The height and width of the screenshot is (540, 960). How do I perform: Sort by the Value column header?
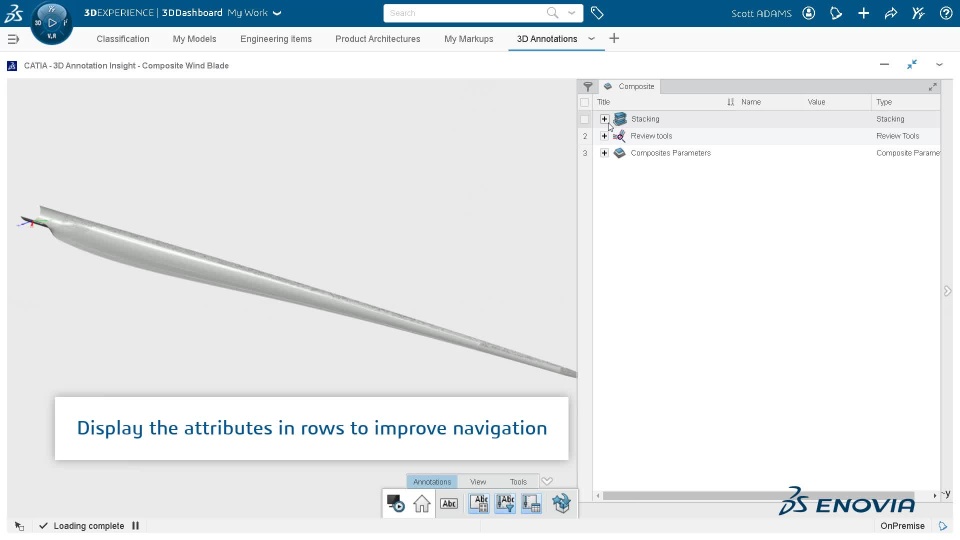click(x=816, y=102)
